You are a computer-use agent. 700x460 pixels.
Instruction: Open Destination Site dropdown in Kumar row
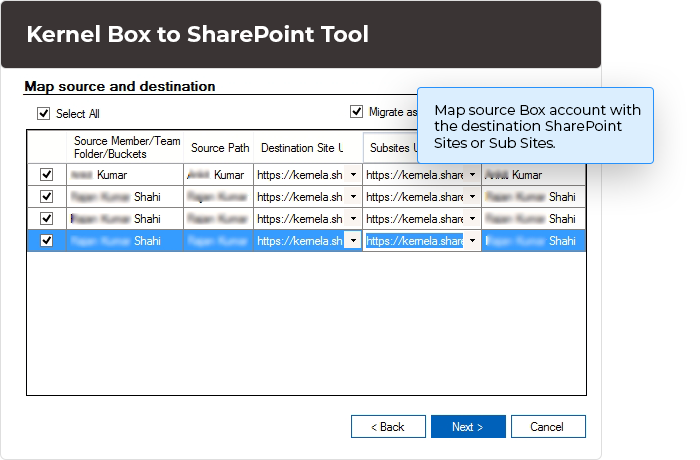(x=353, y=175)
